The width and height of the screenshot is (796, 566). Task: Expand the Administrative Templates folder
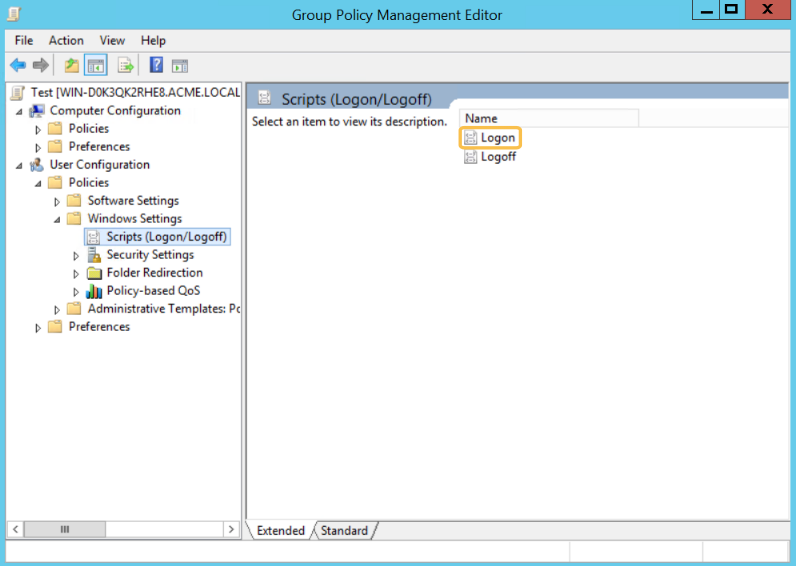(57, 309)
